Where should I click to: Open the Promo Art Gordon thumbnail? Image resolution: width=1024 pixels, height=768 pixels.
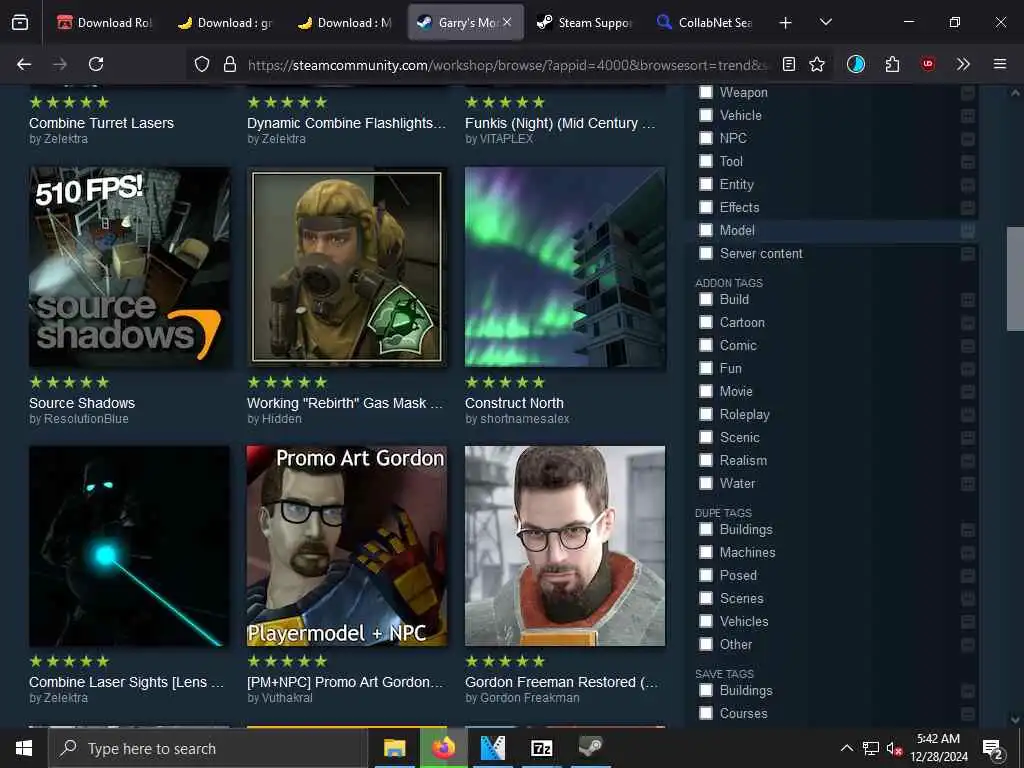point(347,546)
